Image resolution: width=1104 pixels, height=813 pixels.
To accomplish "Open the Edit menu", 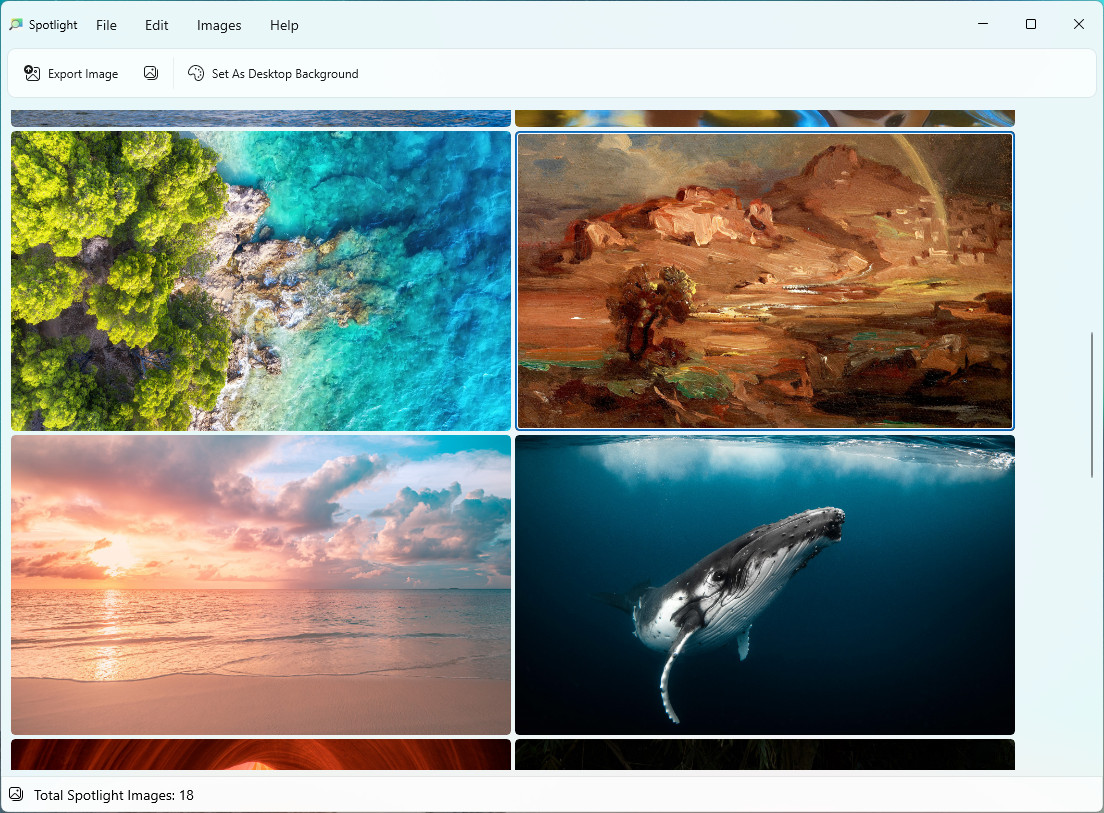I will [x=157, y=25].
